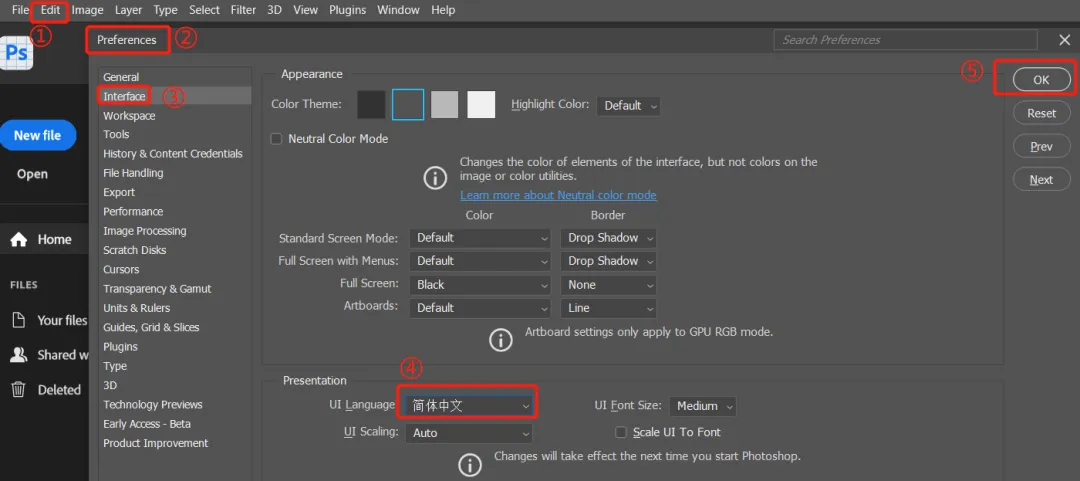1080x481 pixels.
Task: Select the dark gray color theme swatch
Action: click(x=408, y=105)
